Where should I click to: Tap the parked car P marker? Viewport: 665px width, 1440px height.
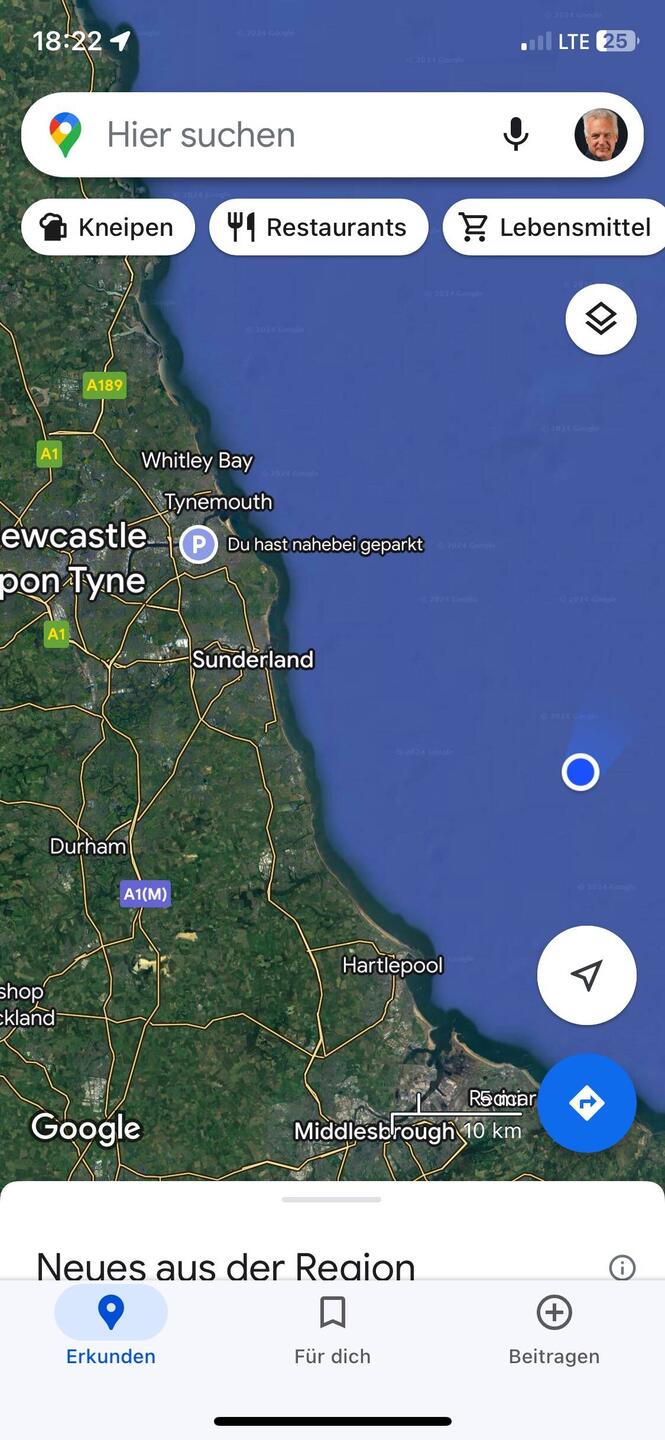[199, 545]
